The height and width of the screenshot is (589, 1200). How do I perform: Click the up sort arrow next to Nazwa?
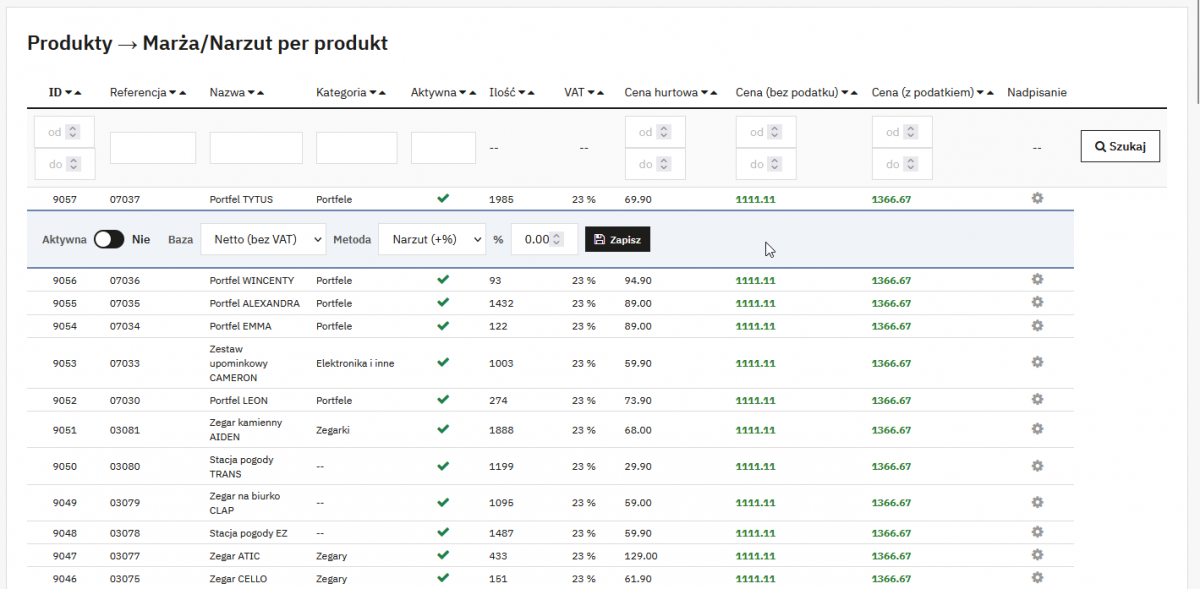[260, 93]
